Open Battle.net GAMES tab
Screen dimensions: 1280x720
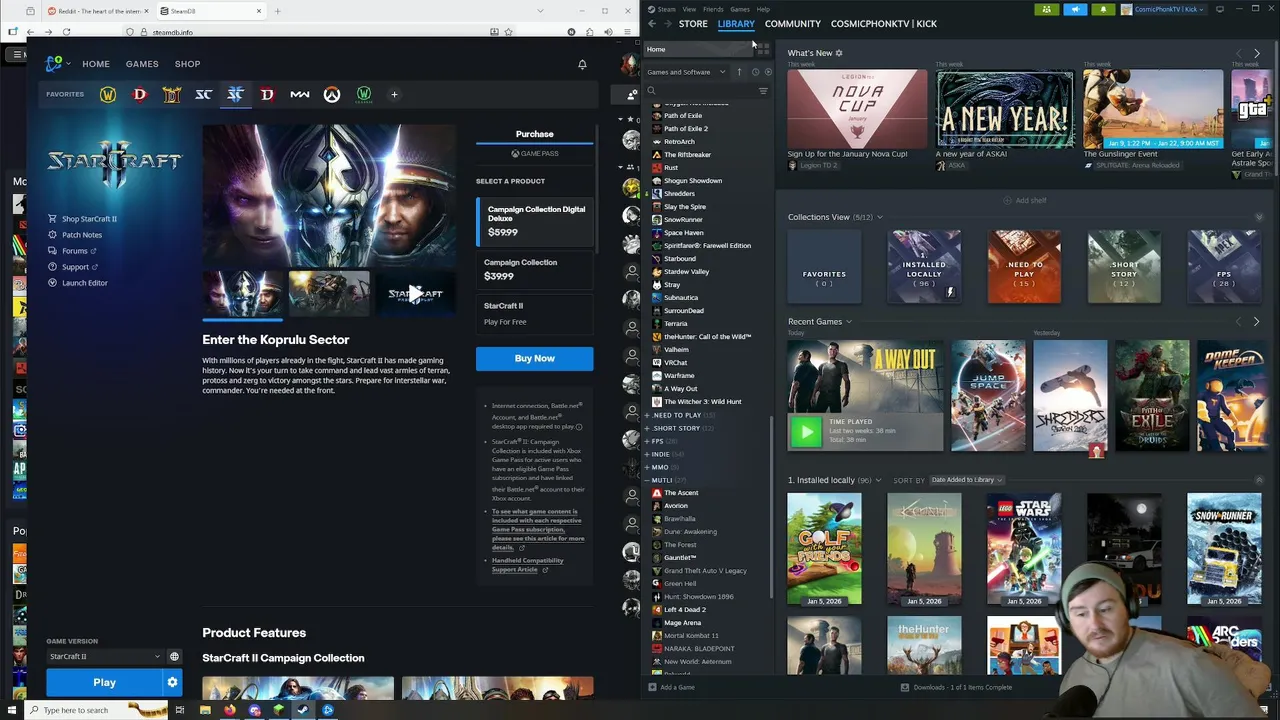tap(142, 64)
